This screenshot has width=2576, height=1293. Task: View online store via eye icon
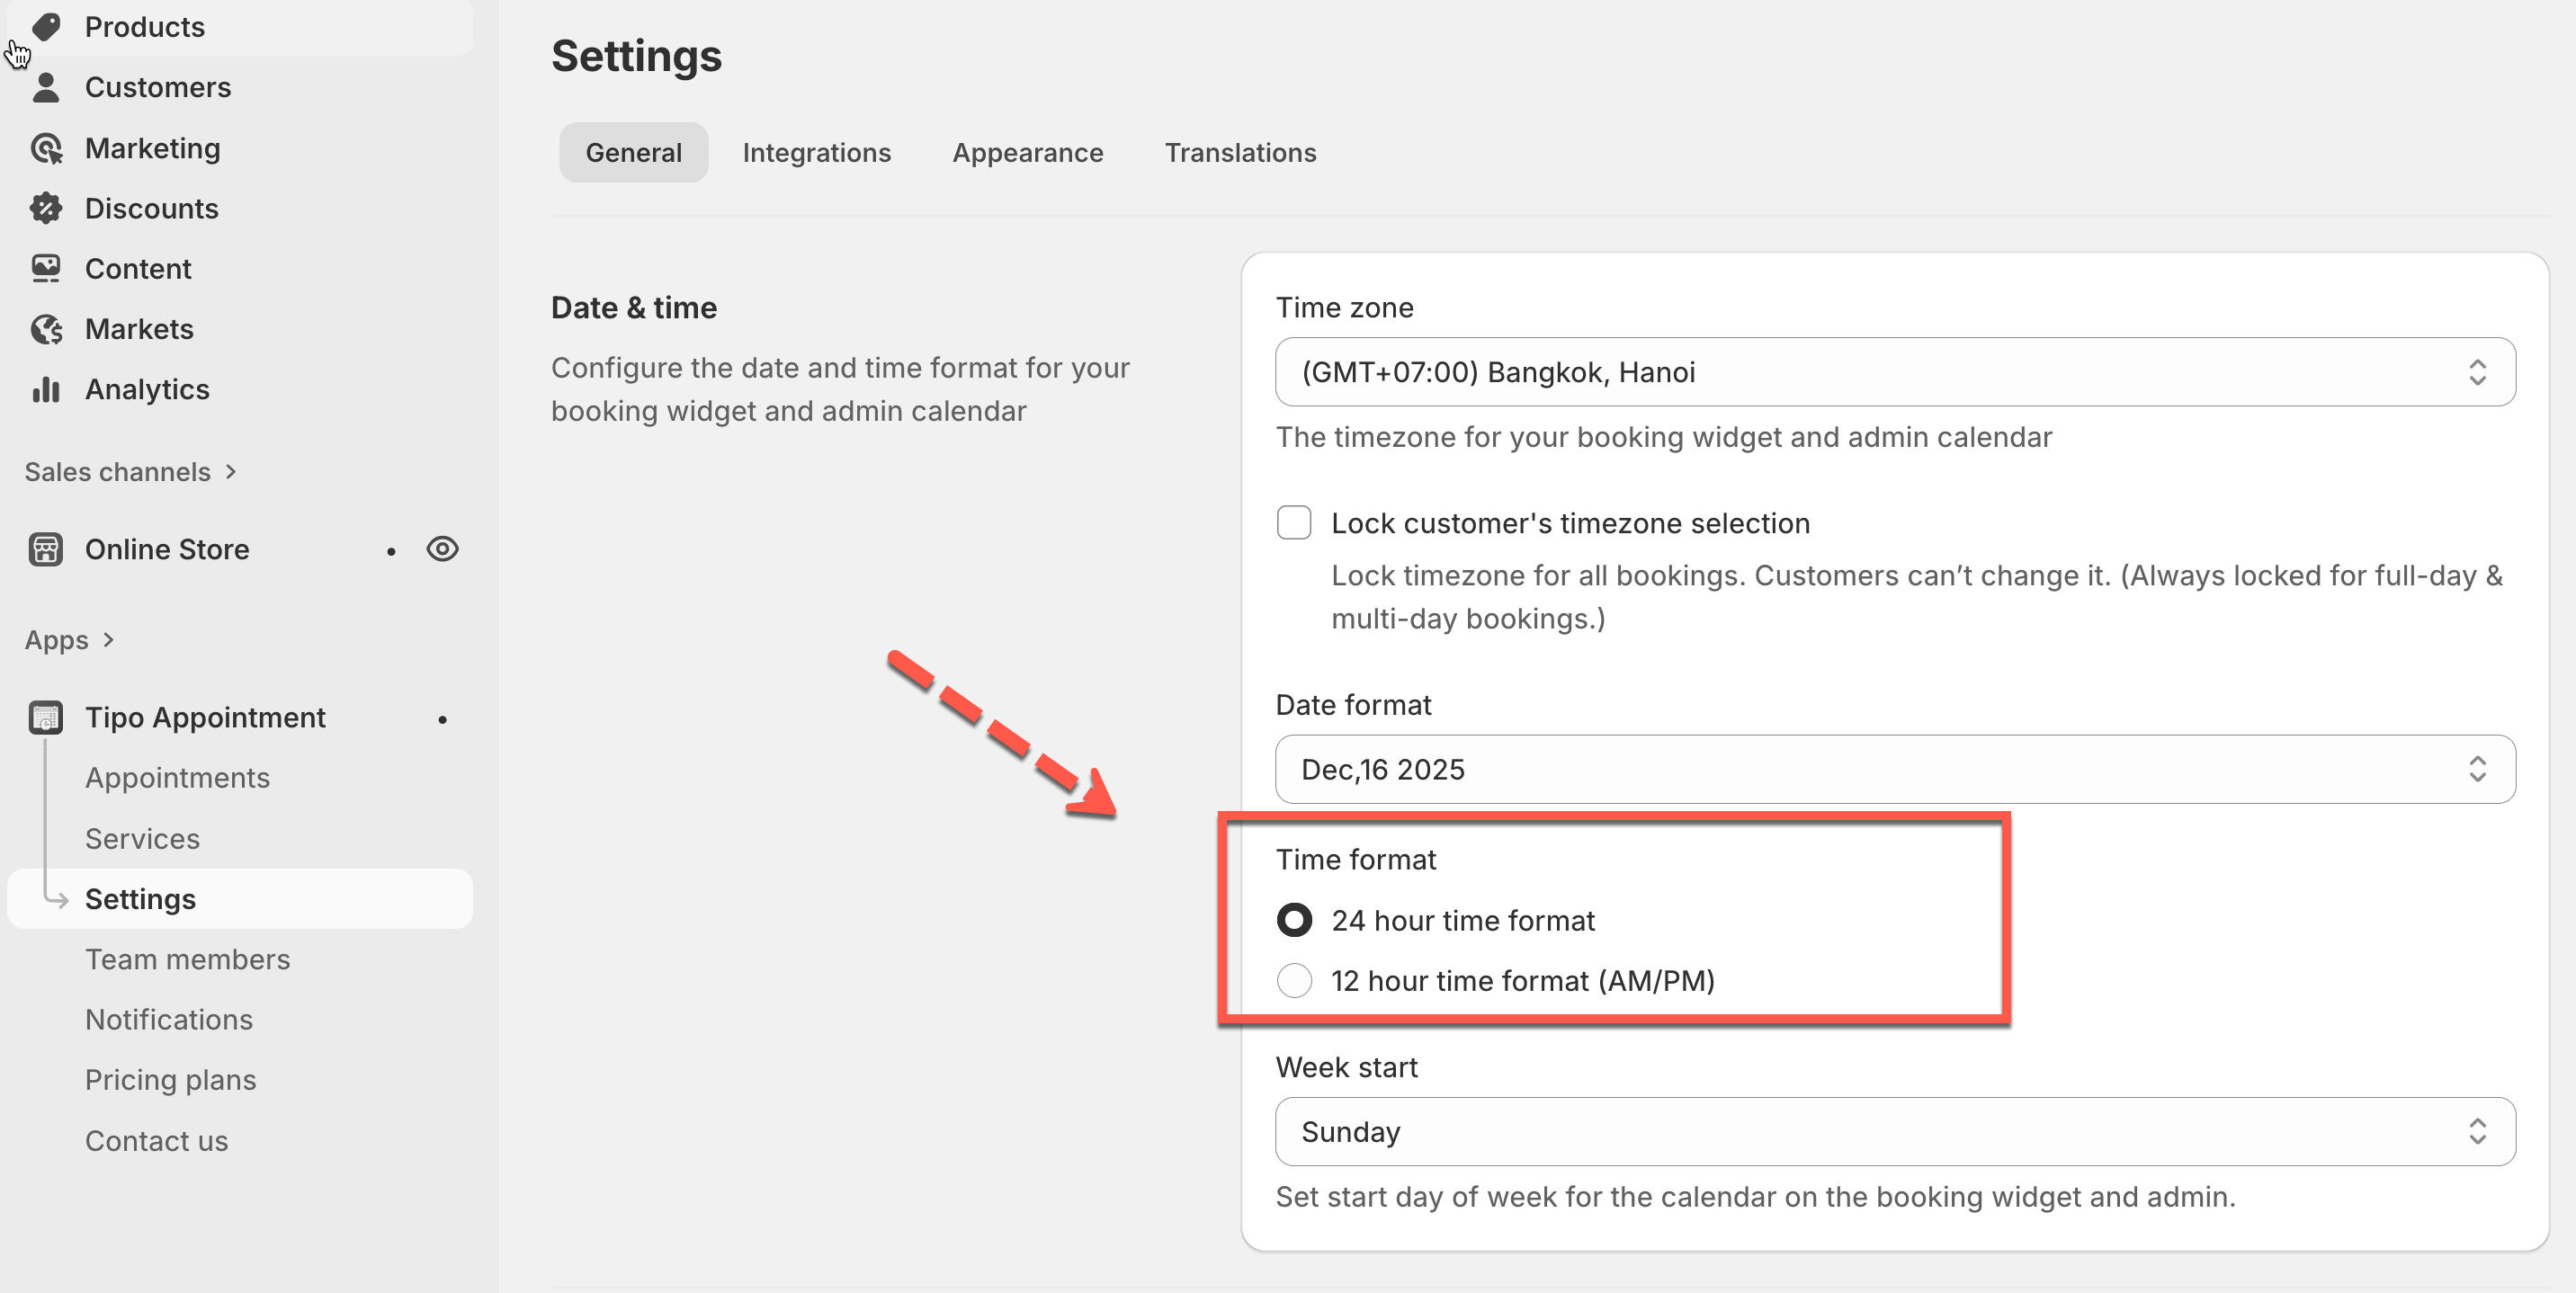(x=442, y=549)
